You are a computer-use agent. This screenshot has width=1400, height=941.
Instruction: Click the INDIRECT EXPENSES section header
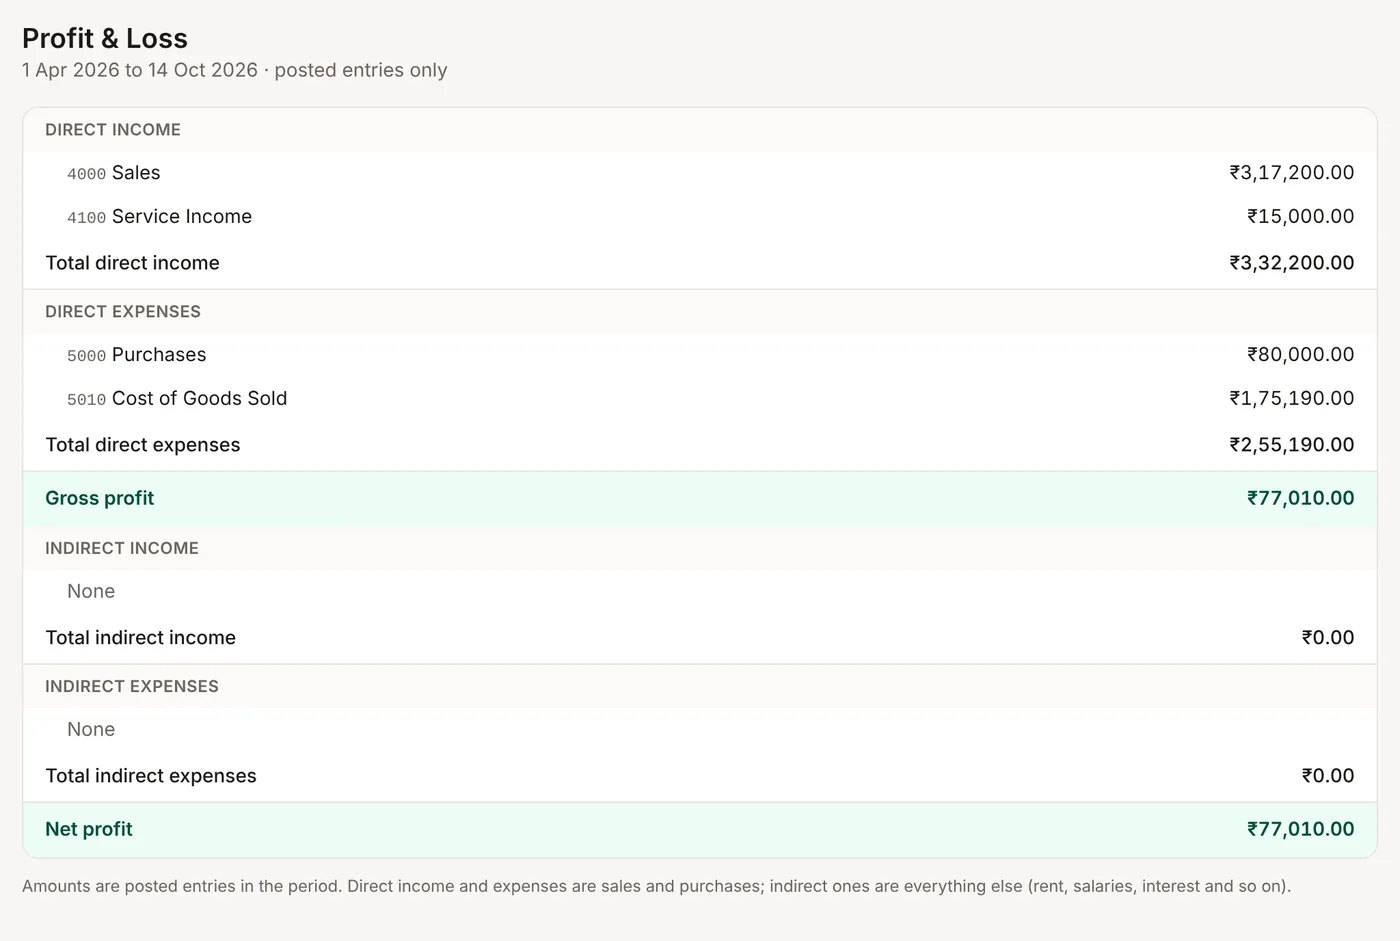pyautogui.click(x=132, y=686)
